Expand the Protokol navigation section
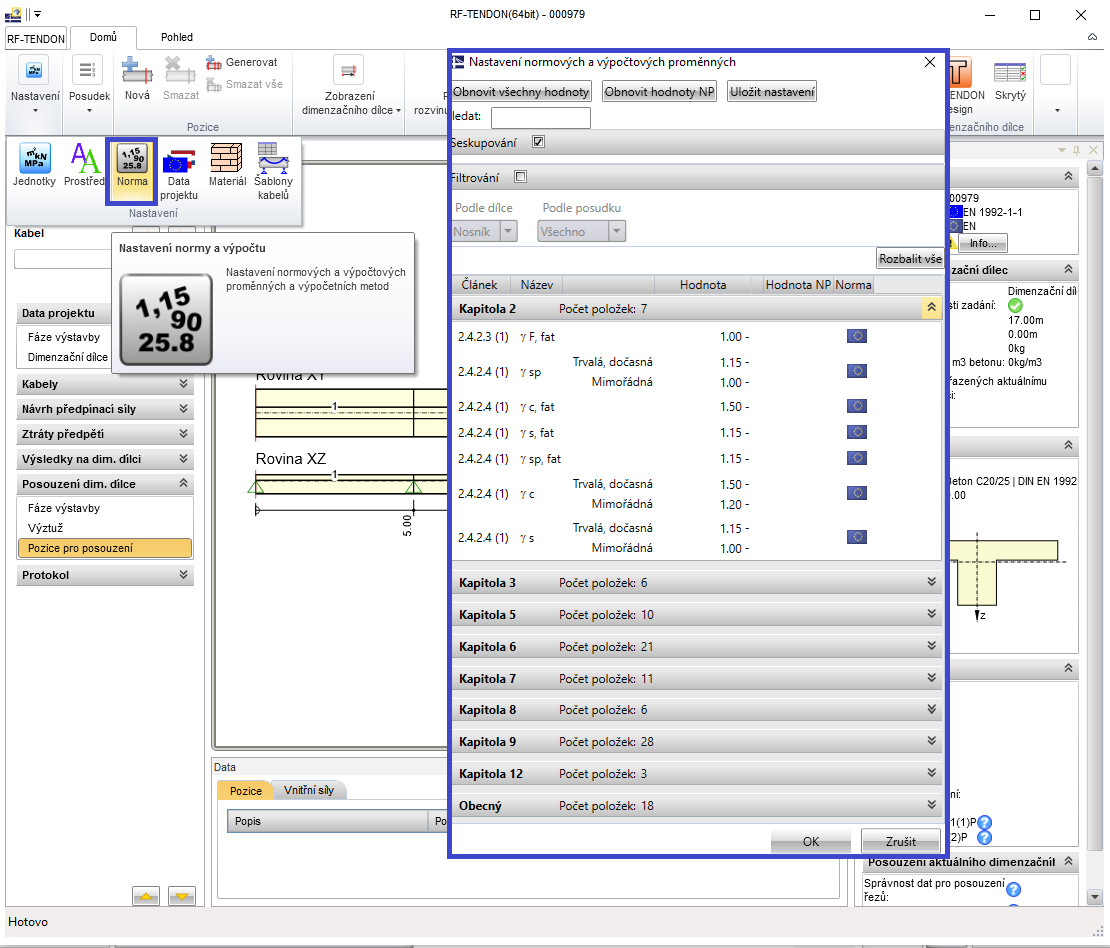This screenshot has width=1110, height=948. point(183,574)
